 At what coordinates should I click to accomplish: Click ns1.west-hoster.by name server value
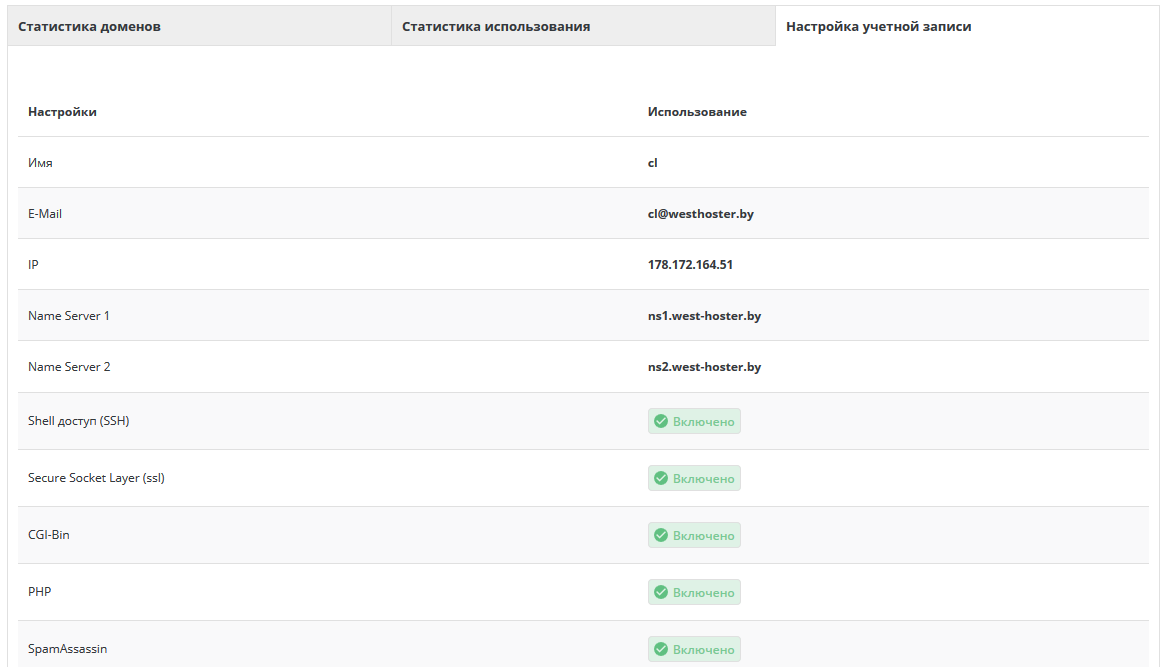tap(704, 316)
